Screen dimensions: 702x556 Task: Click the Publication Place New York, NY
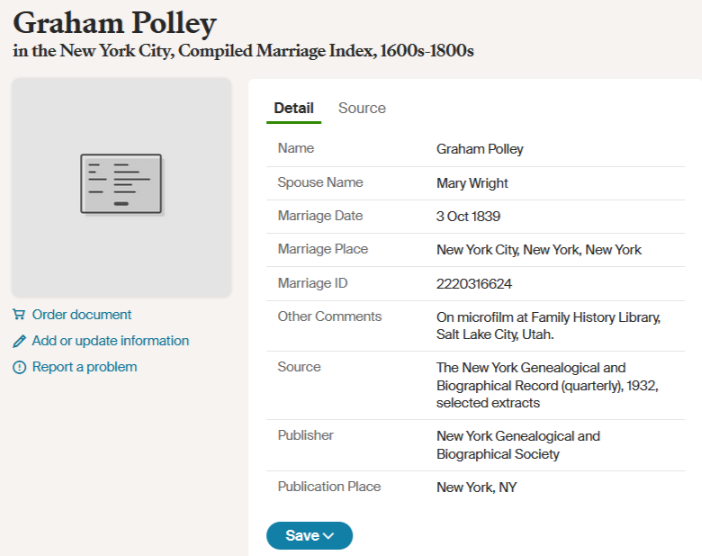point(477,487)
